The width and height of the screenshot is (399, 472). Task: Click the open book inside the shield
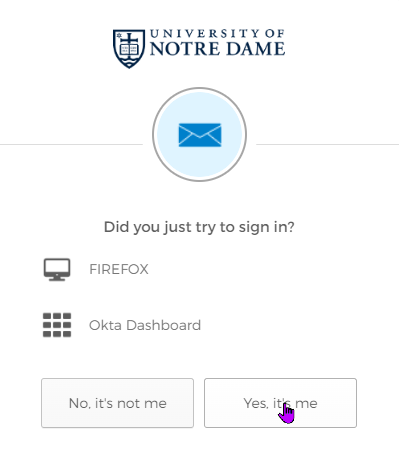[x=129, y=50]
